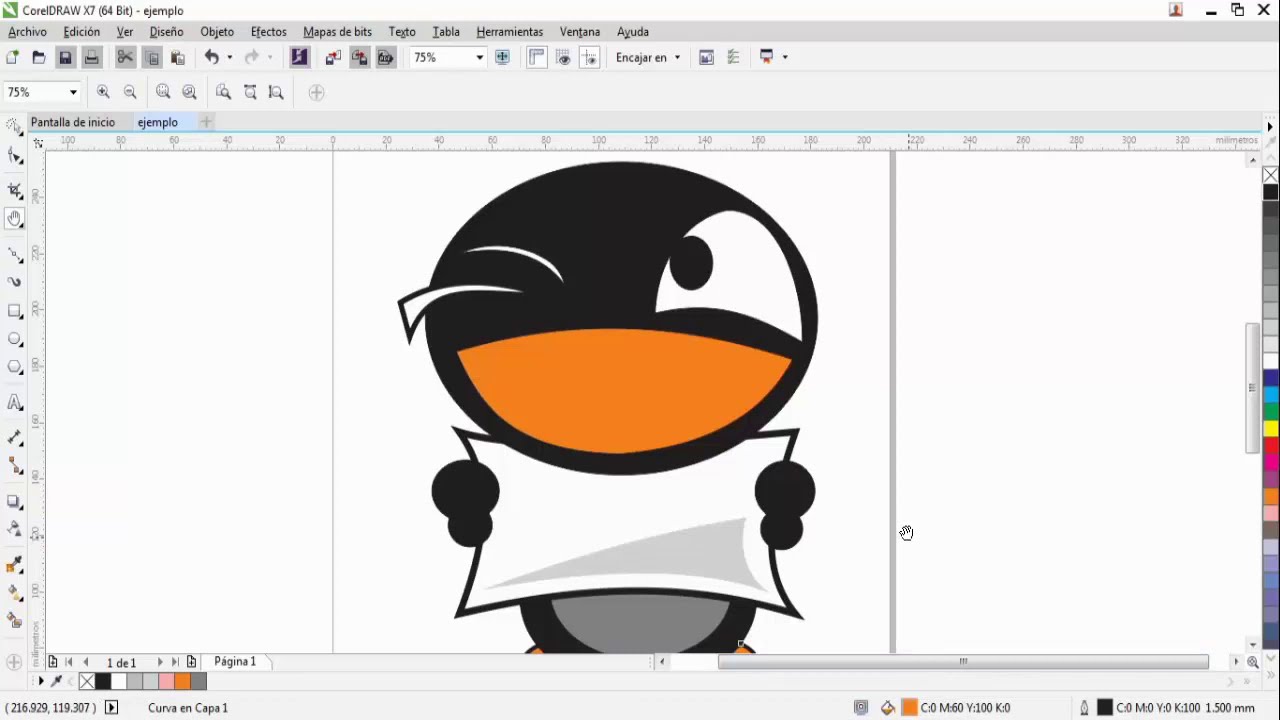Screen dimensions: 1280x720
Task: Add new document tab with plus
Action: [206, 122]
